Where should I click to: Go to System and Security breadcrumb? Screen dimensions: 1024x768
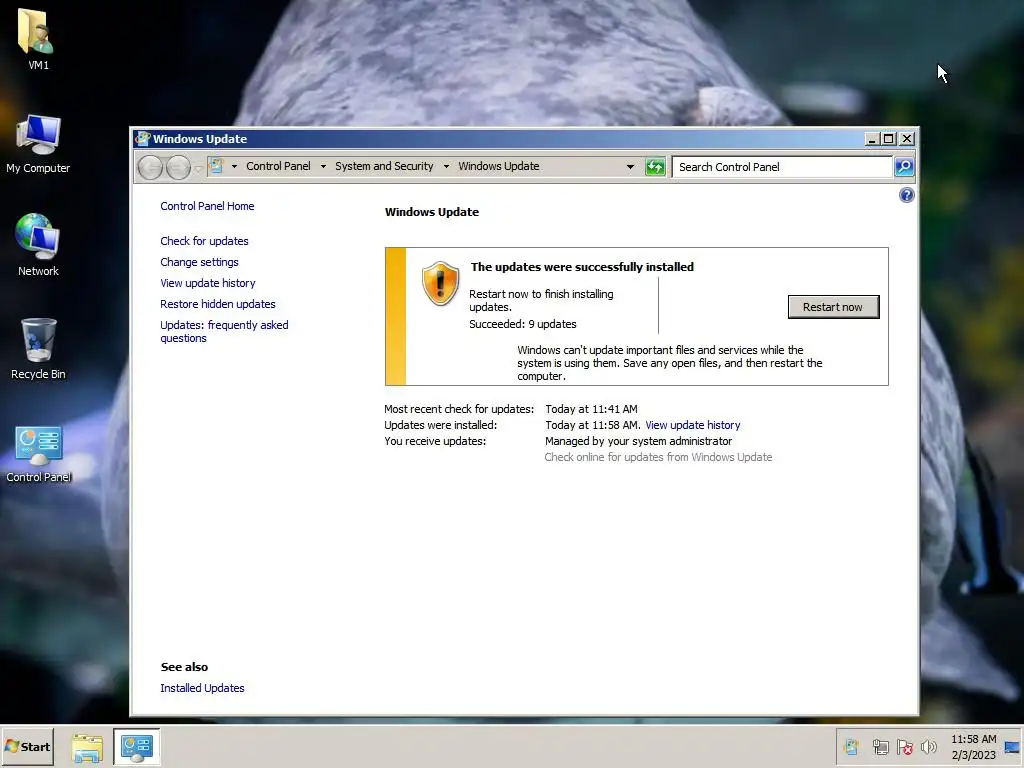coord(384,166)
